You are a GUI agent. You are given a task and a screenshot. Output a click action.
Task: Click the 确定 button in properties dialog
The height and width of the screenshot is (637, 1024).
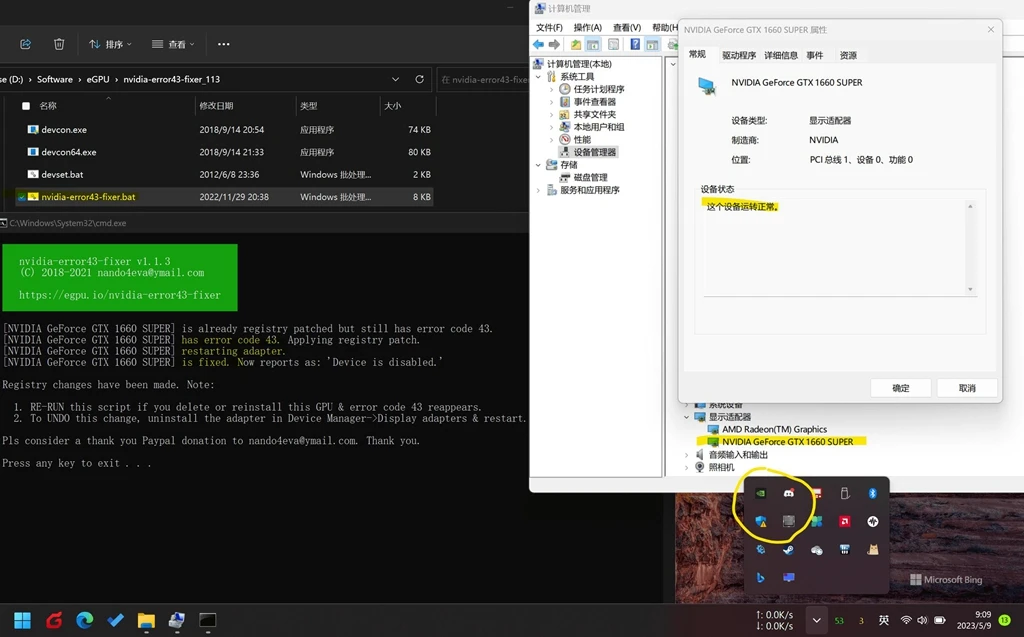[901, 388]
